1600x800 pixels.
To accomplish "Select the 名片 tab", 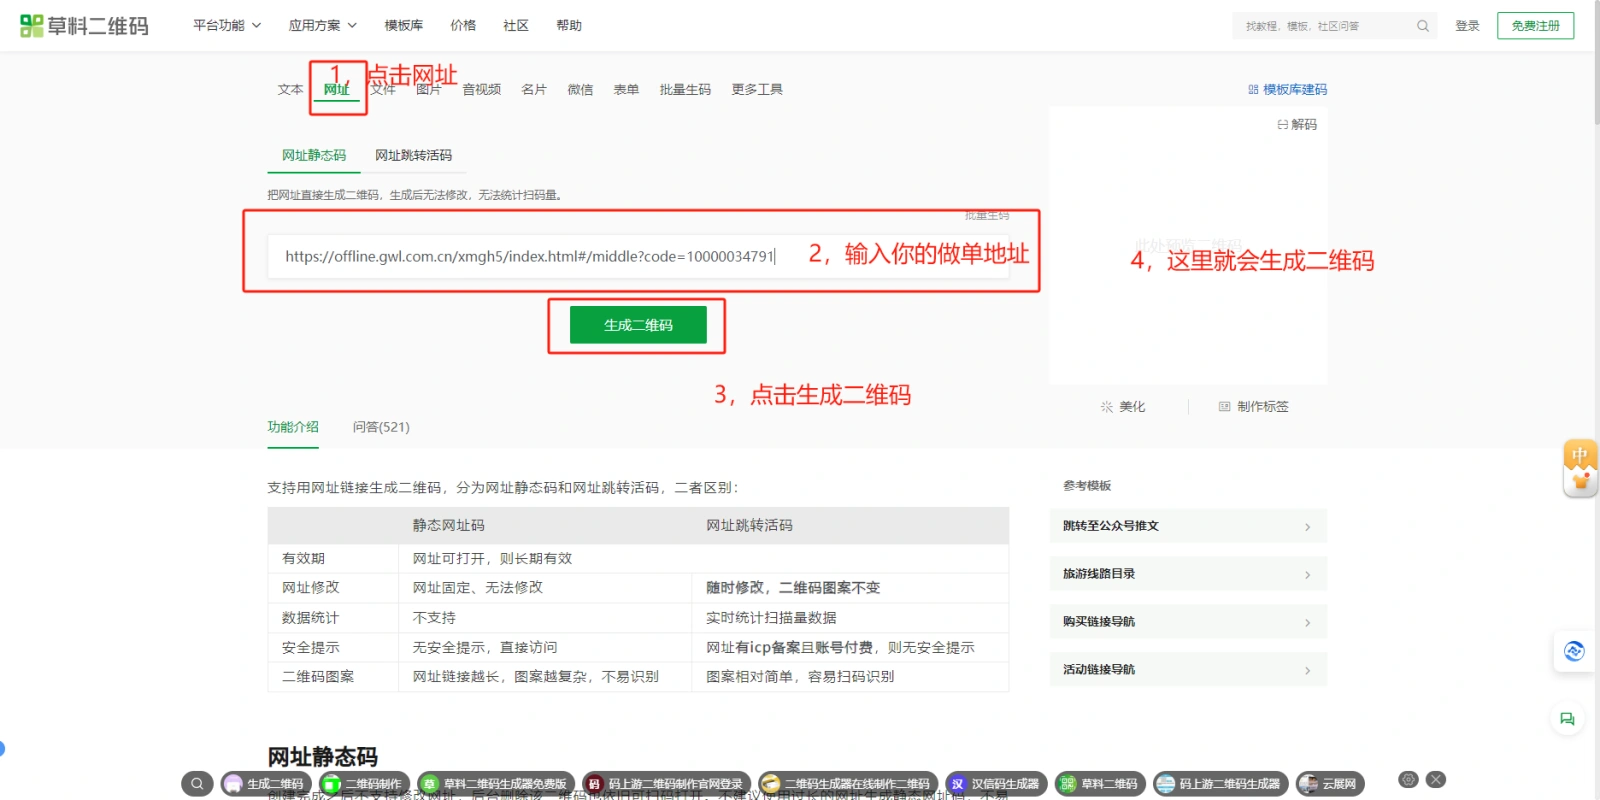I will (x=534, y=89).
